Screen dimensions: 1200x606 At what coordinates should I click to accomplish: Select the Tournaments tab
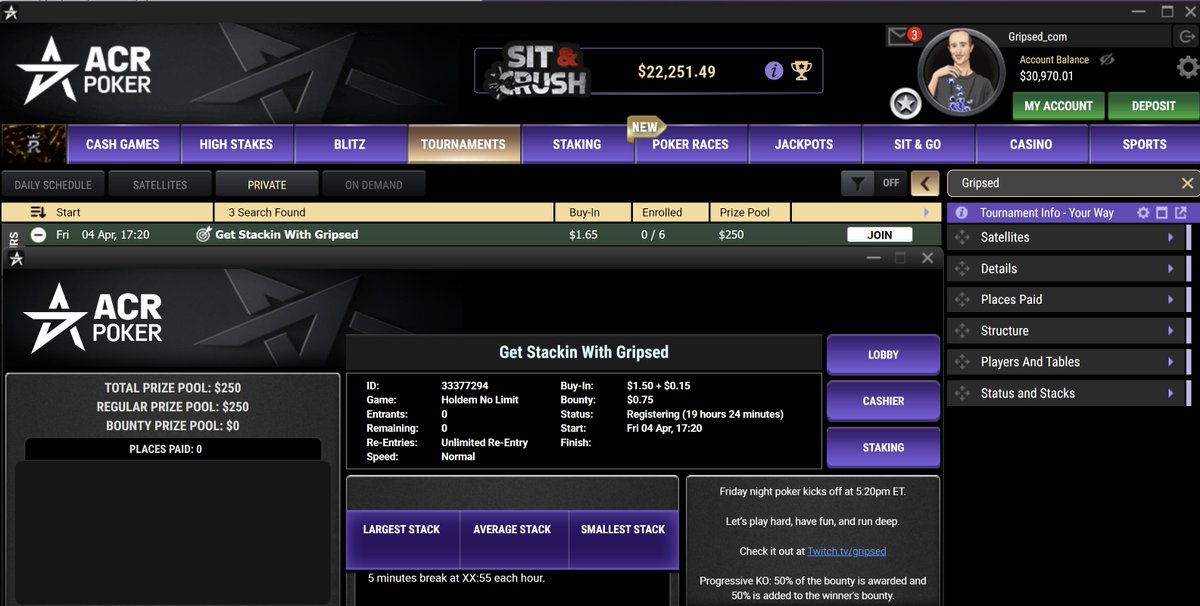pyautogui.click(x=463, y=144)
